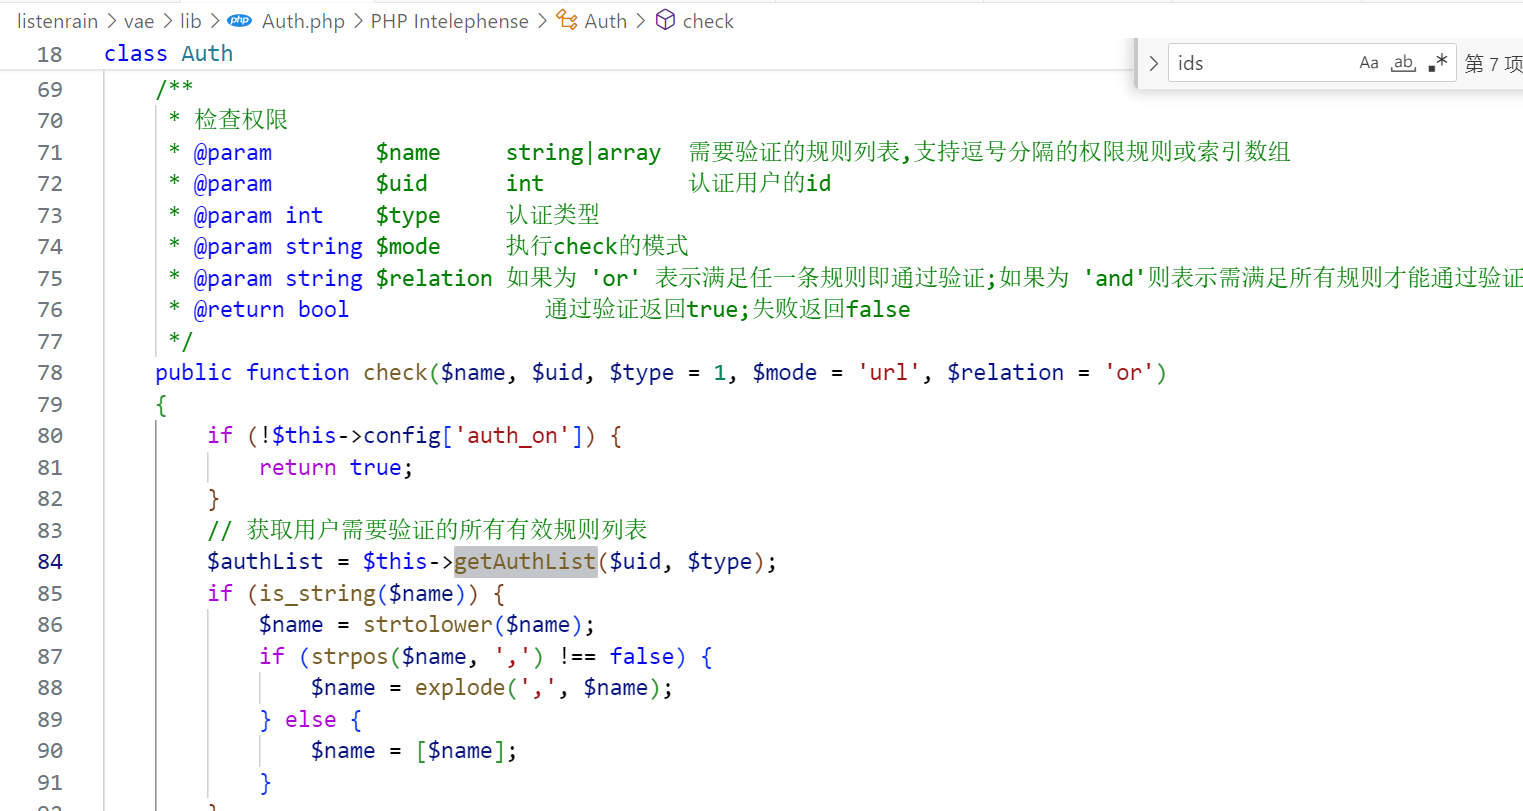Click 'explode' function call on line 88
The width and height of the screenshot is (1523, 811).
coord(461,688)
